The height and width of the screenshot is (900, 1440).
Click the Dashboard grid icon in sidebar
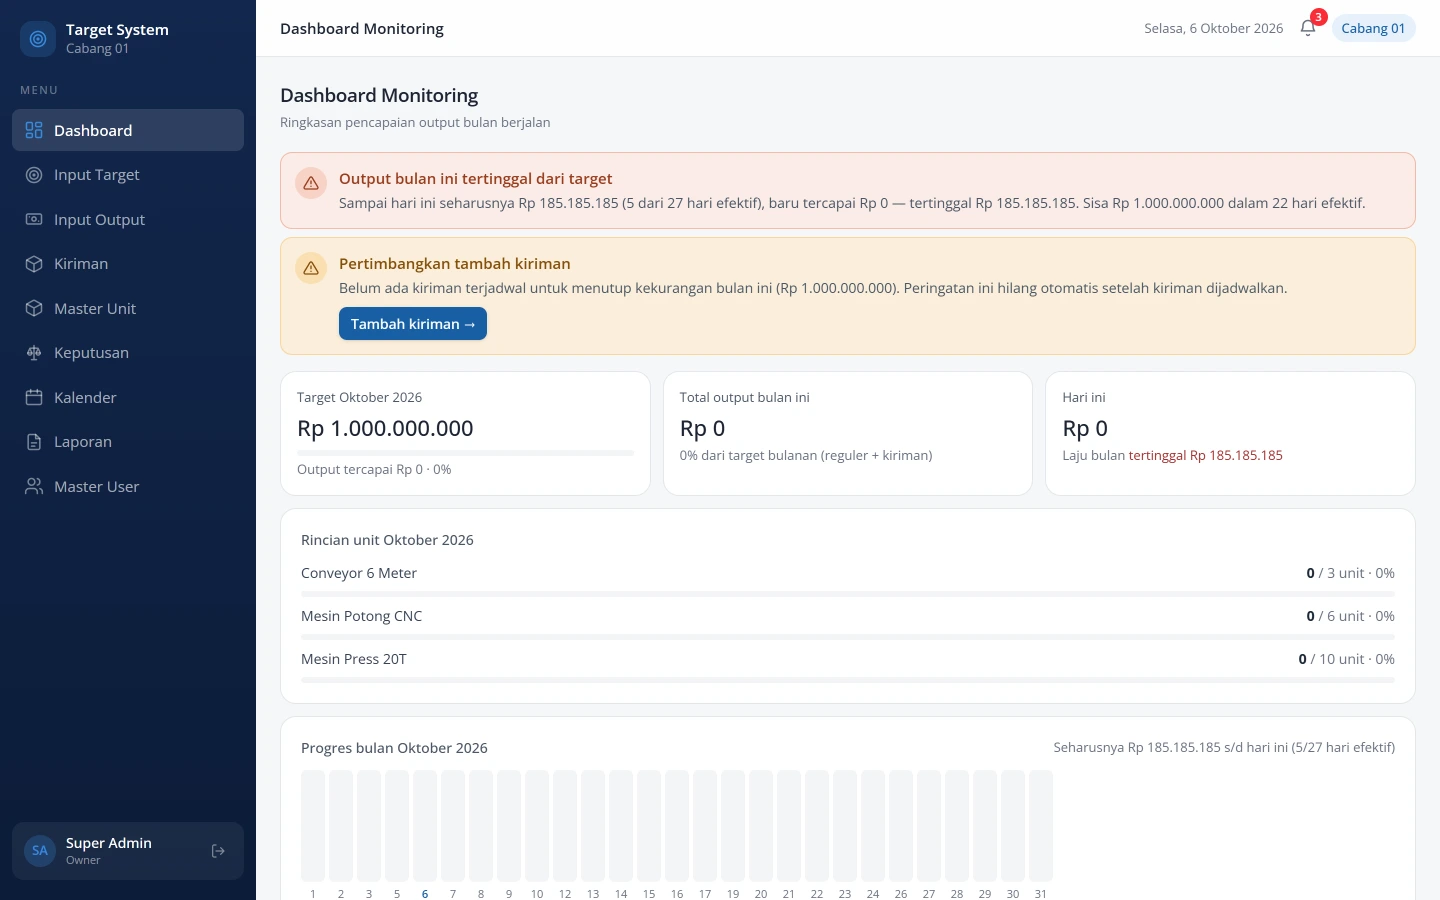pyautogui.click(x=34, y=130)
